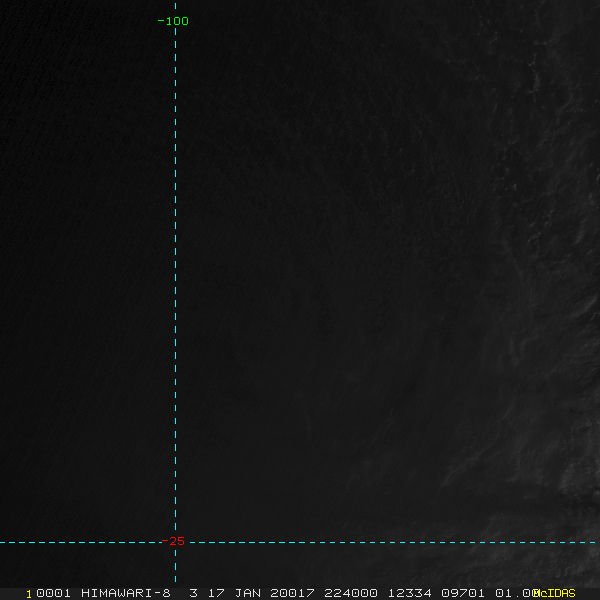Image resolution: width=600 pixels, height=600 pixels.
Task: Click the green -100 longitude label
Action: coord(174,21)
